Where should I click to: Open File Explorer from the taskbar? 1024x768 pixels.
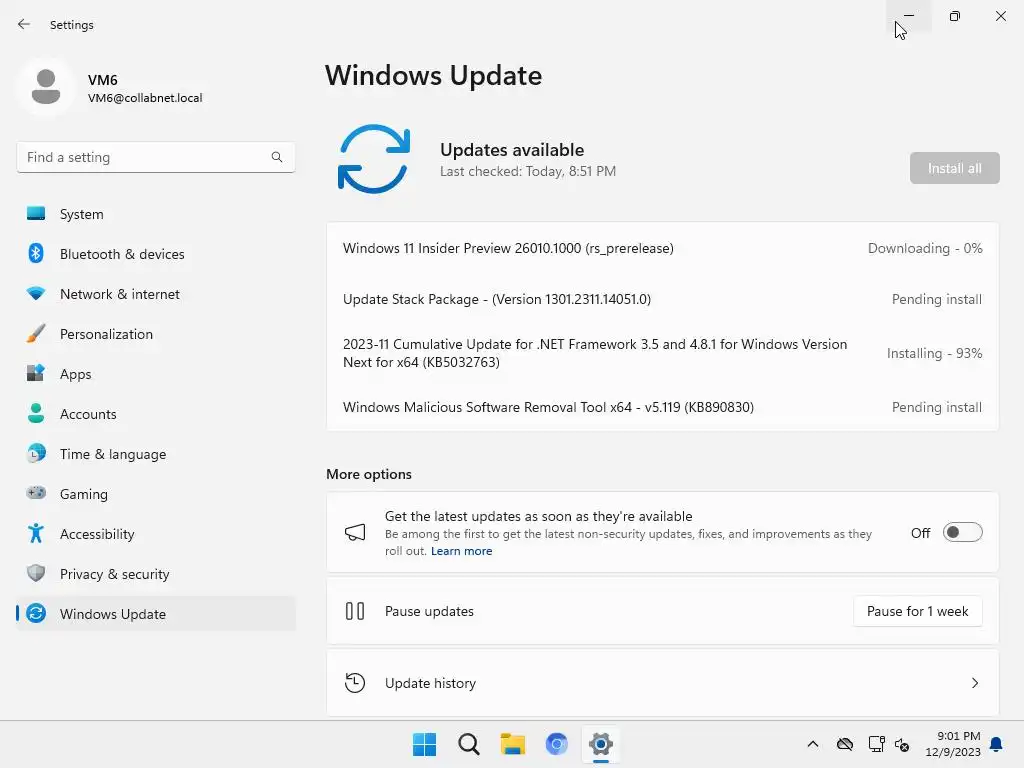click(x=513, y=744)
